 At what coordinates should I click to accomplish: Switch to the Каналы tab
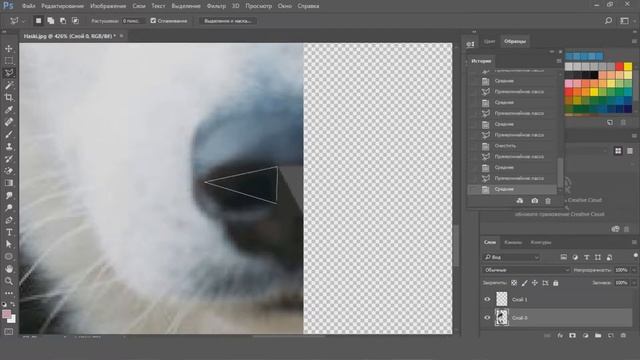513,242
